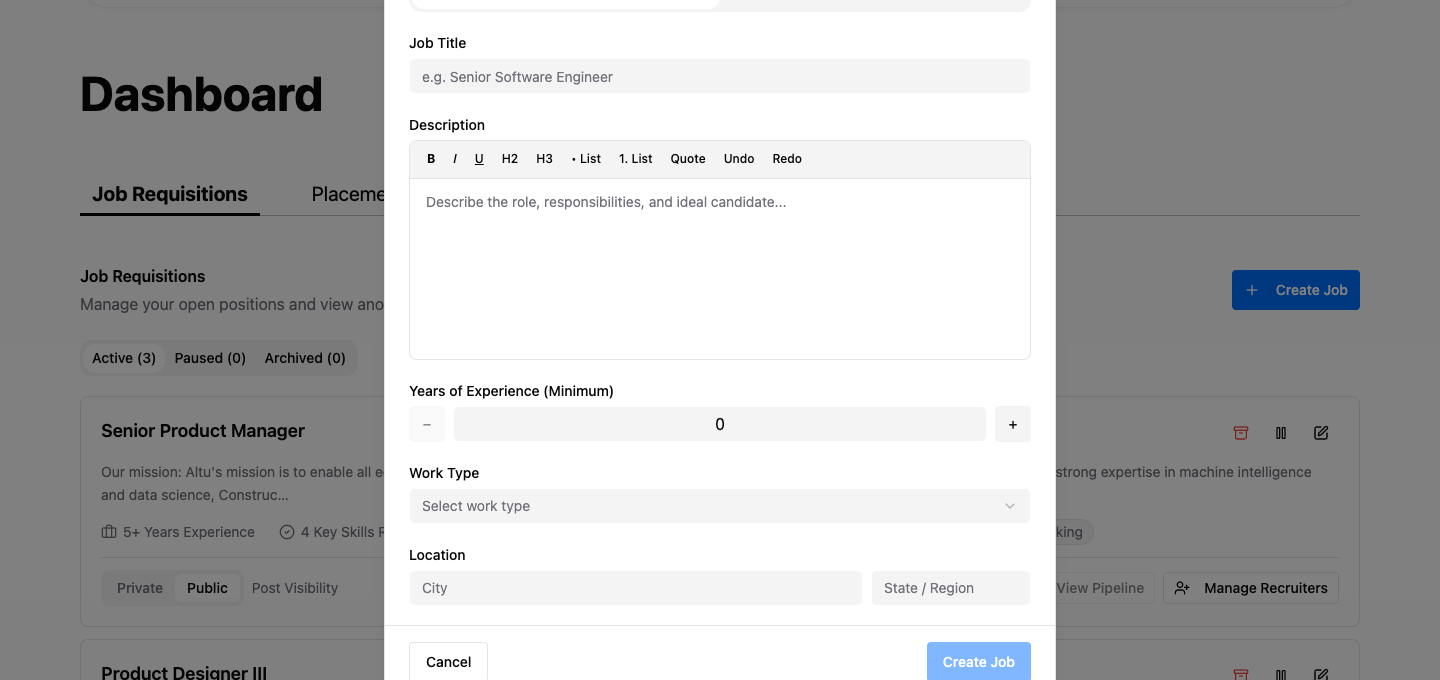This screenshot has width=1440, height=680.
Task: Apply H2 heading format
Action: 510,159
